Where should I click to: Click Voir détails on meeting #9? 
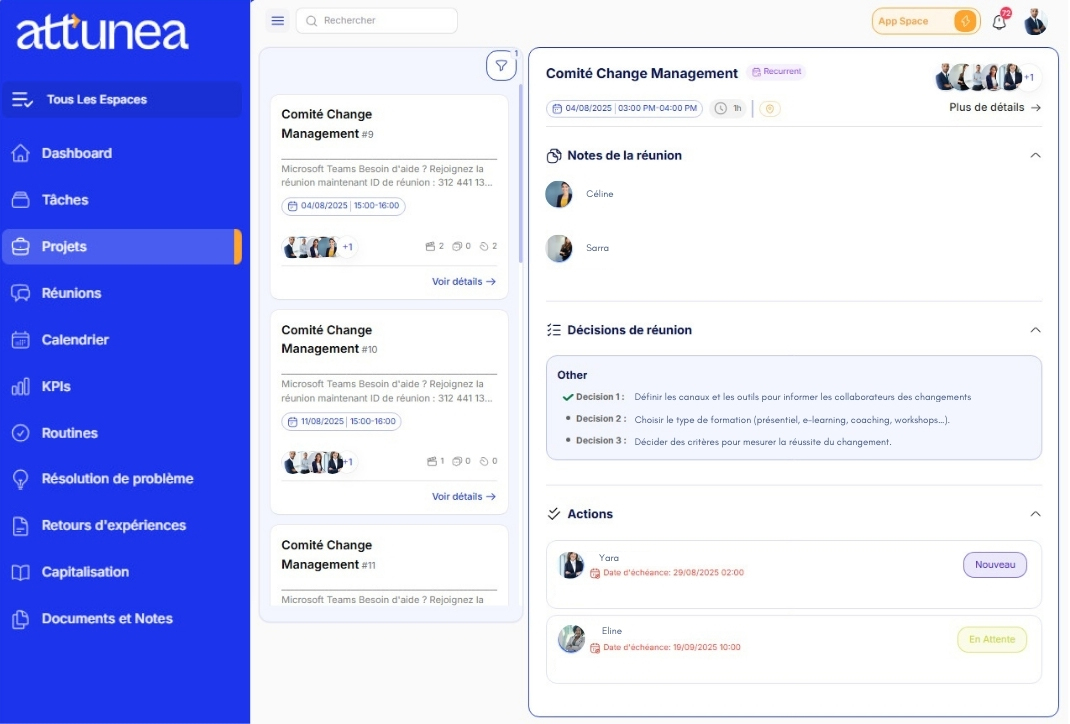tap(463, 282)
